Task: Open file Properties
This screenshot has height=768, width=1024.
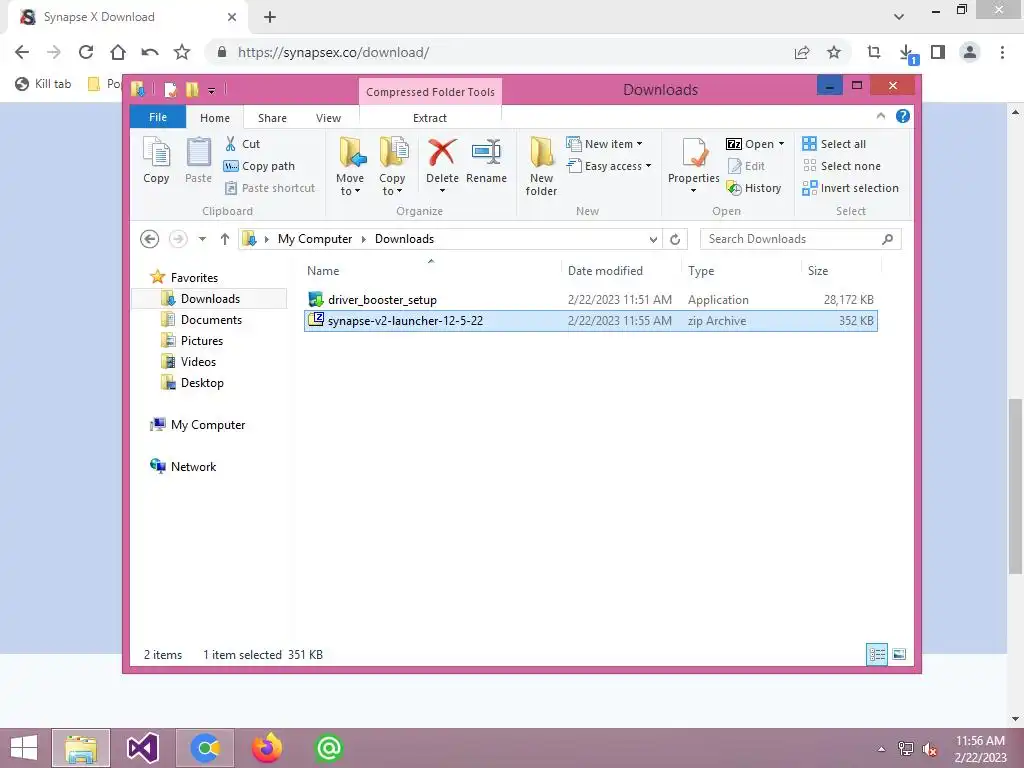Action: point(694,167)
